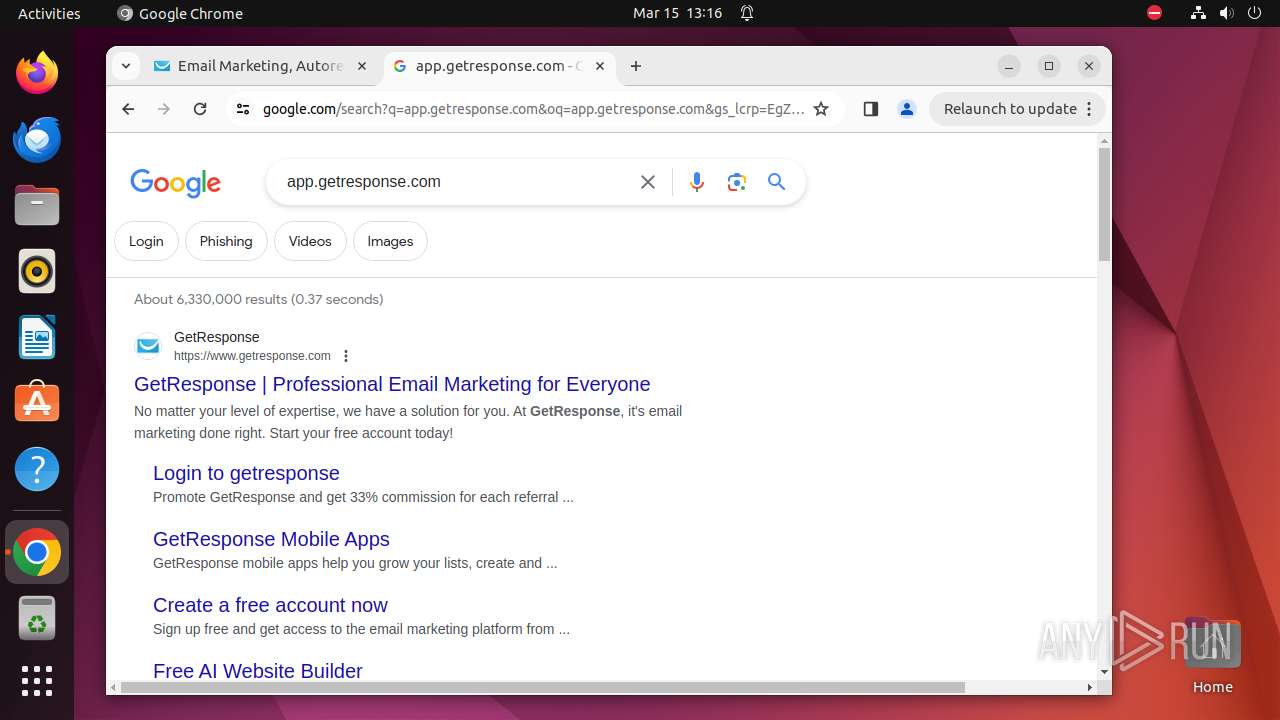This screenshot has height=720, width=1280.
Task: Filter results by Videos chip
Action: [310, 241]
